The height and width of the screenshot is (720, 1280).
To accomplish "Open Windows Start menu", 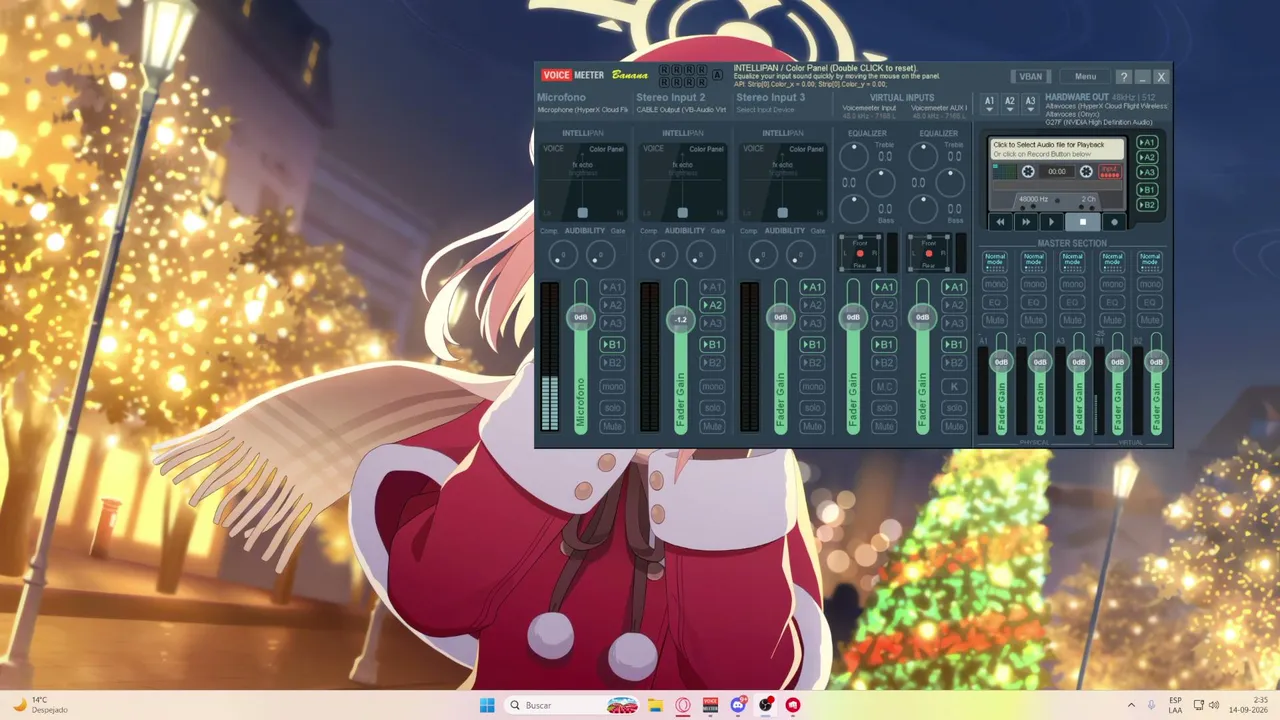I will point(487,705).
